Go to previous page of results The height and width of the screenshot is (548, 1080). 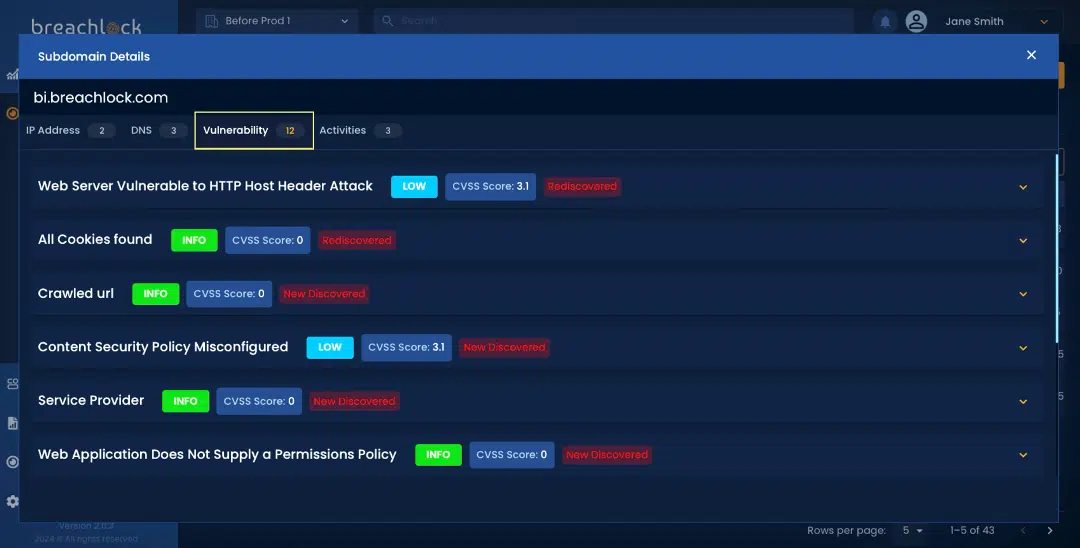(x=1024, y=530)
